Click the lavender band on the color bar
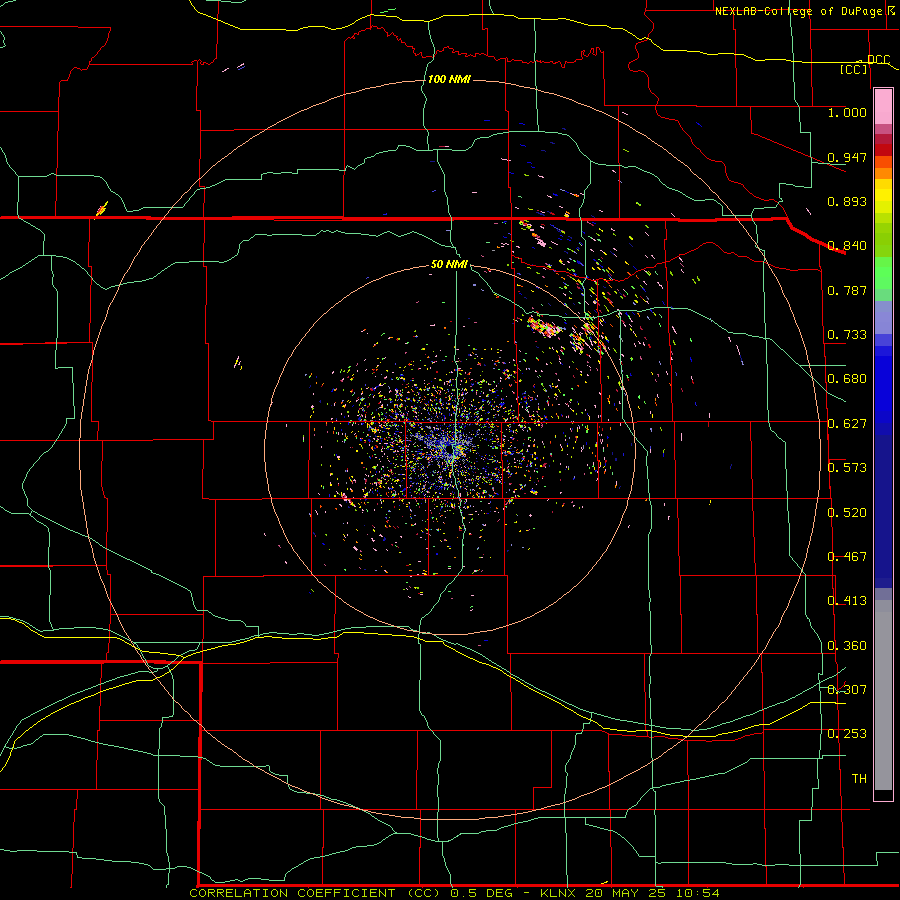 (x=883, y=317)
